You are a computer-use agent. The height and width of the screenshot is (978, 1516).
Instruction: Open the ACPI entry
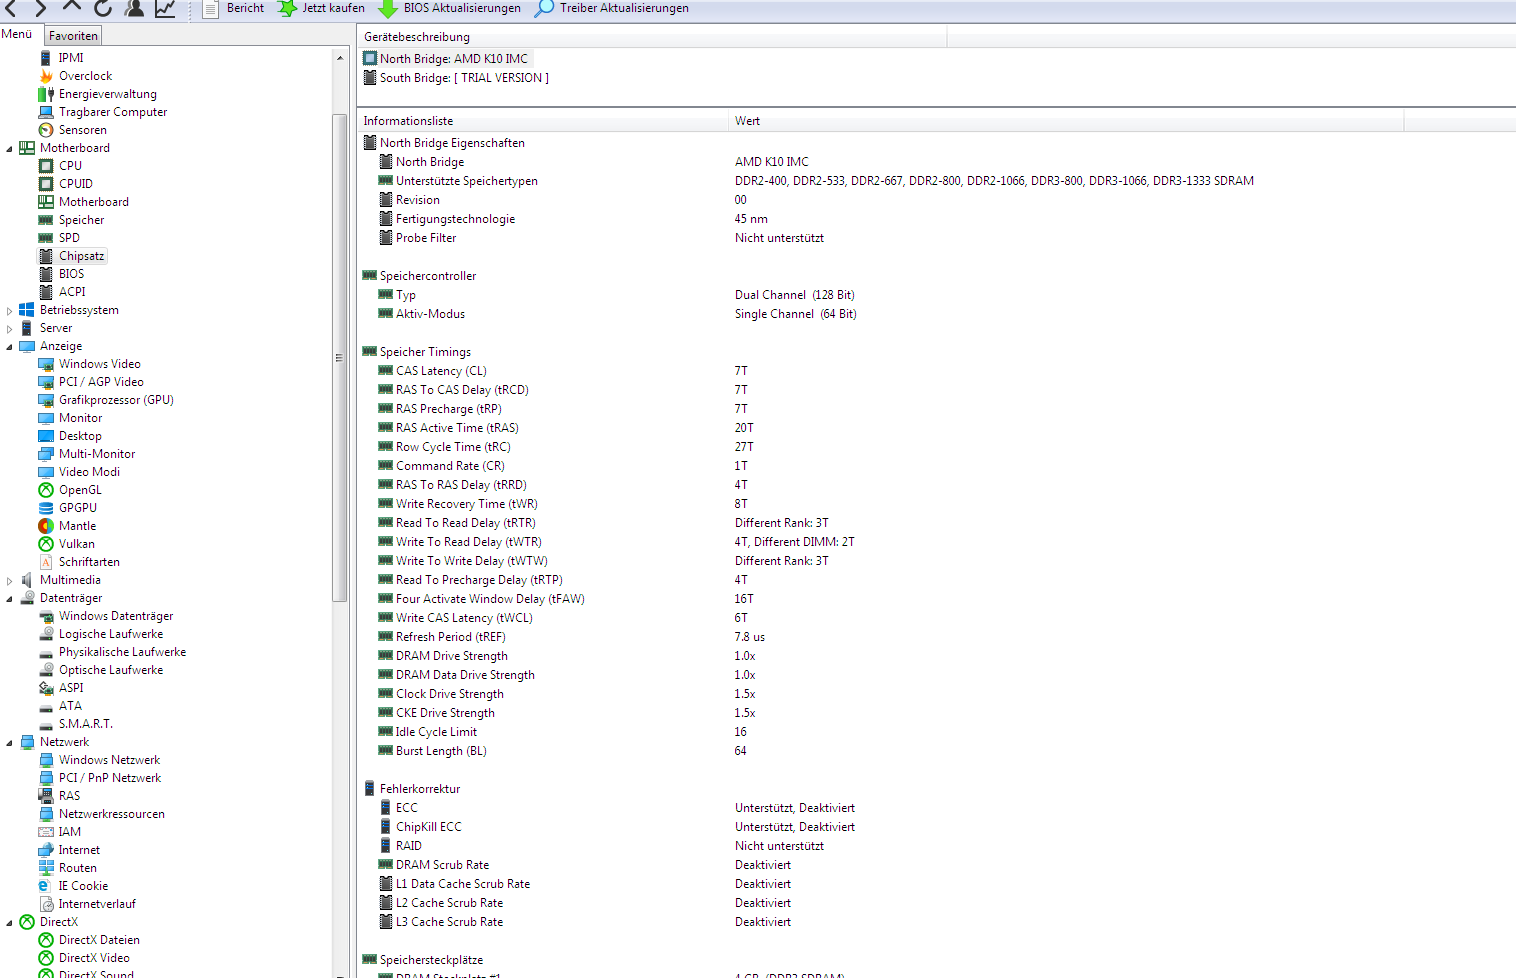pos(72,292)
